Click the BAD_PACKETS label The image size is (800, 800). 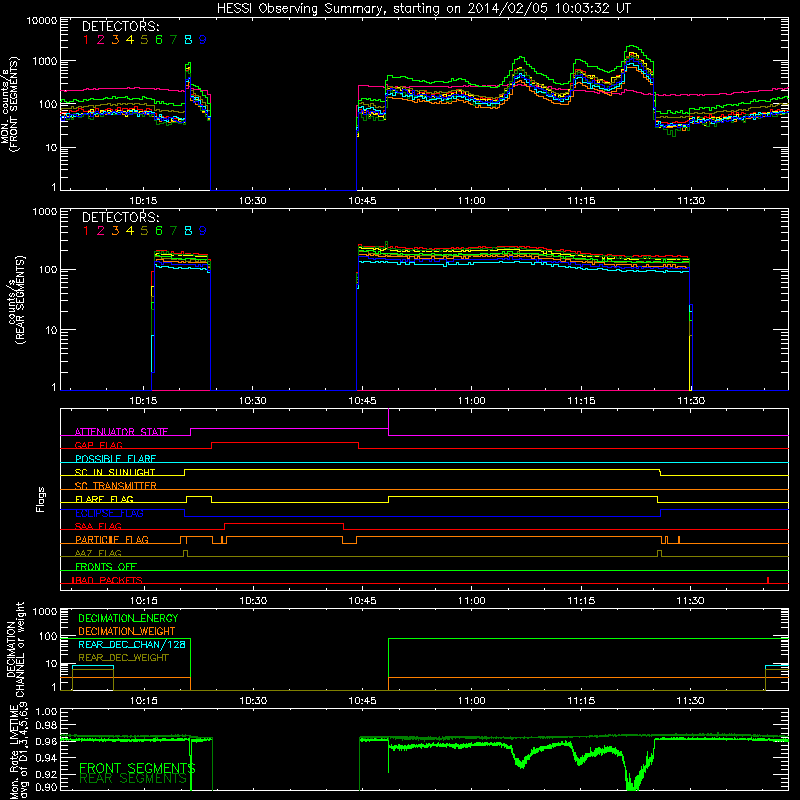point(108,580)
